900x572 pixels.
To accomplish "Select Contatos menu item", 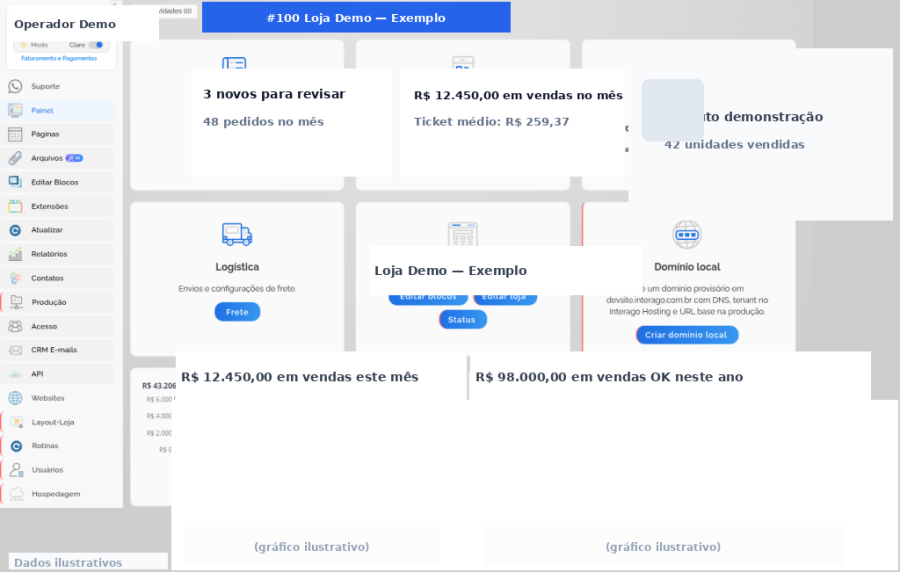I will coord(57,278).
